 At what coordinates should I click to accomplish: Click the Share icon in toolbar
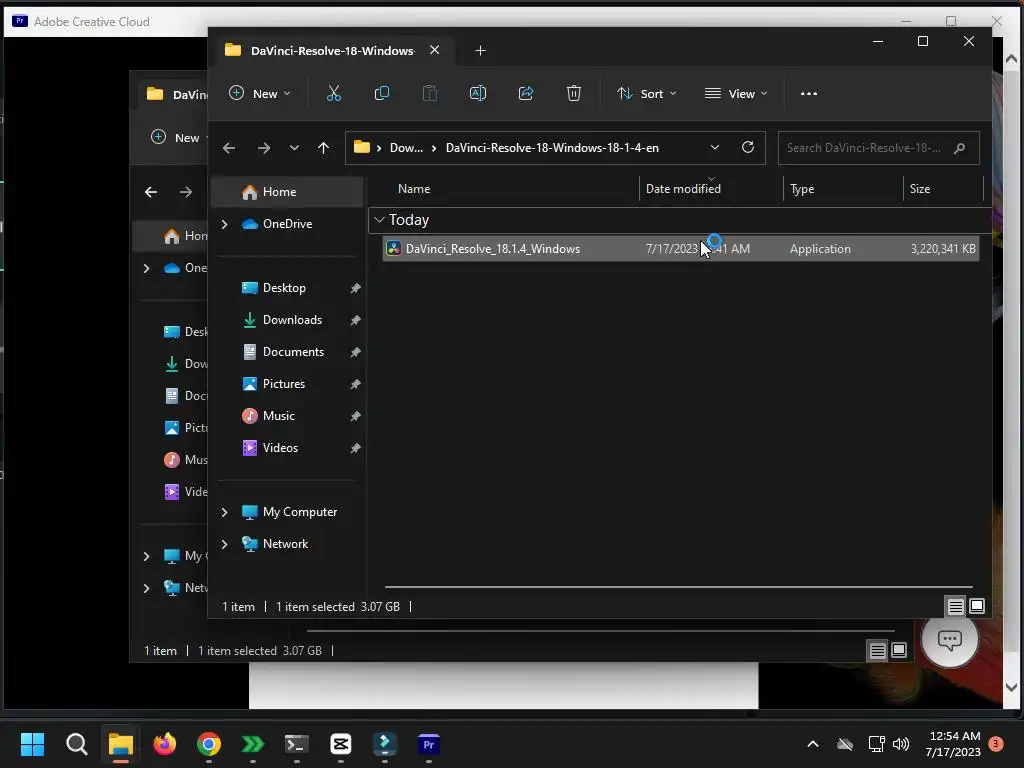pyautogui.click(x=526, y=93)
